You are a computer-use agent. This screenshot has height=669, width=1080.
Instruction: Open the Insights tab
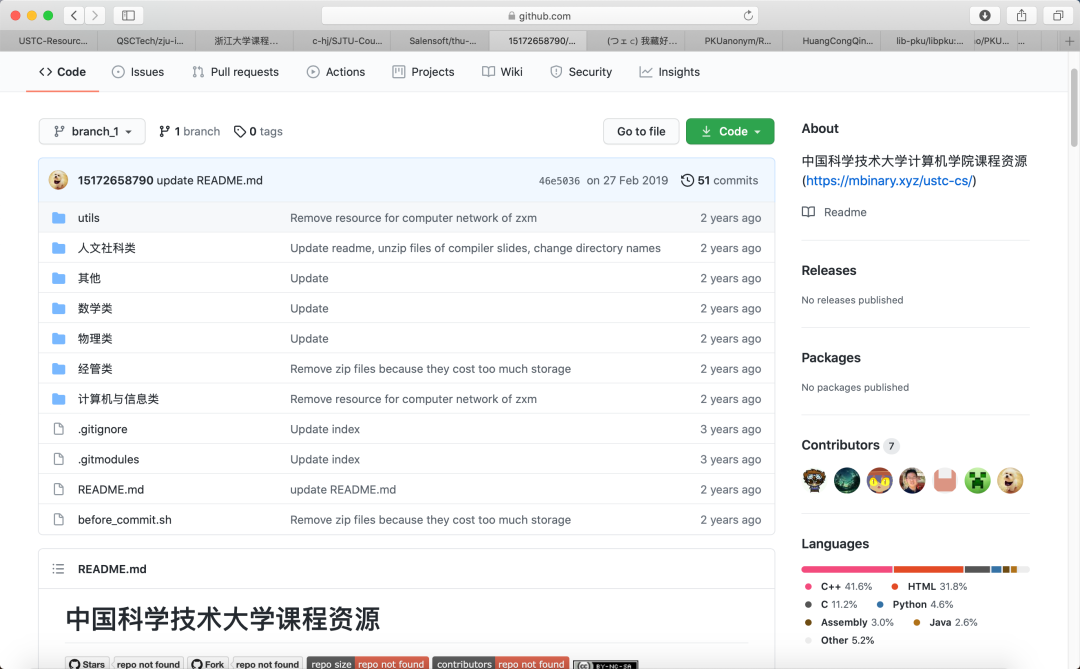(x=669, y=72)
